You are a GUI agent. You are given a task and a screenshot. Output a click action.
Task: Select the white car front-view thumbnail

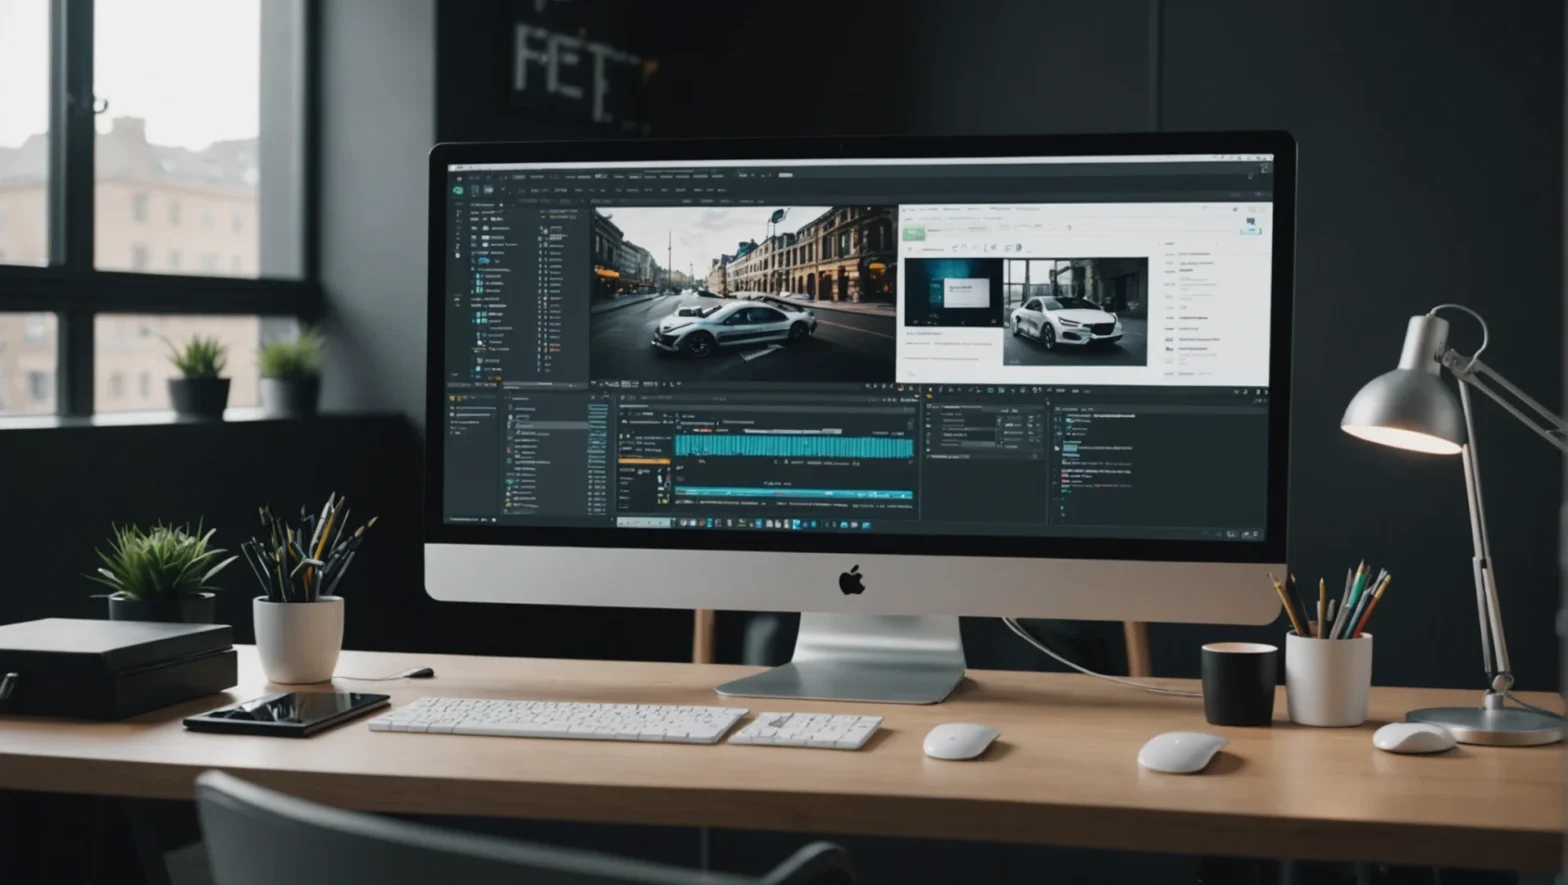point(1075,311)
